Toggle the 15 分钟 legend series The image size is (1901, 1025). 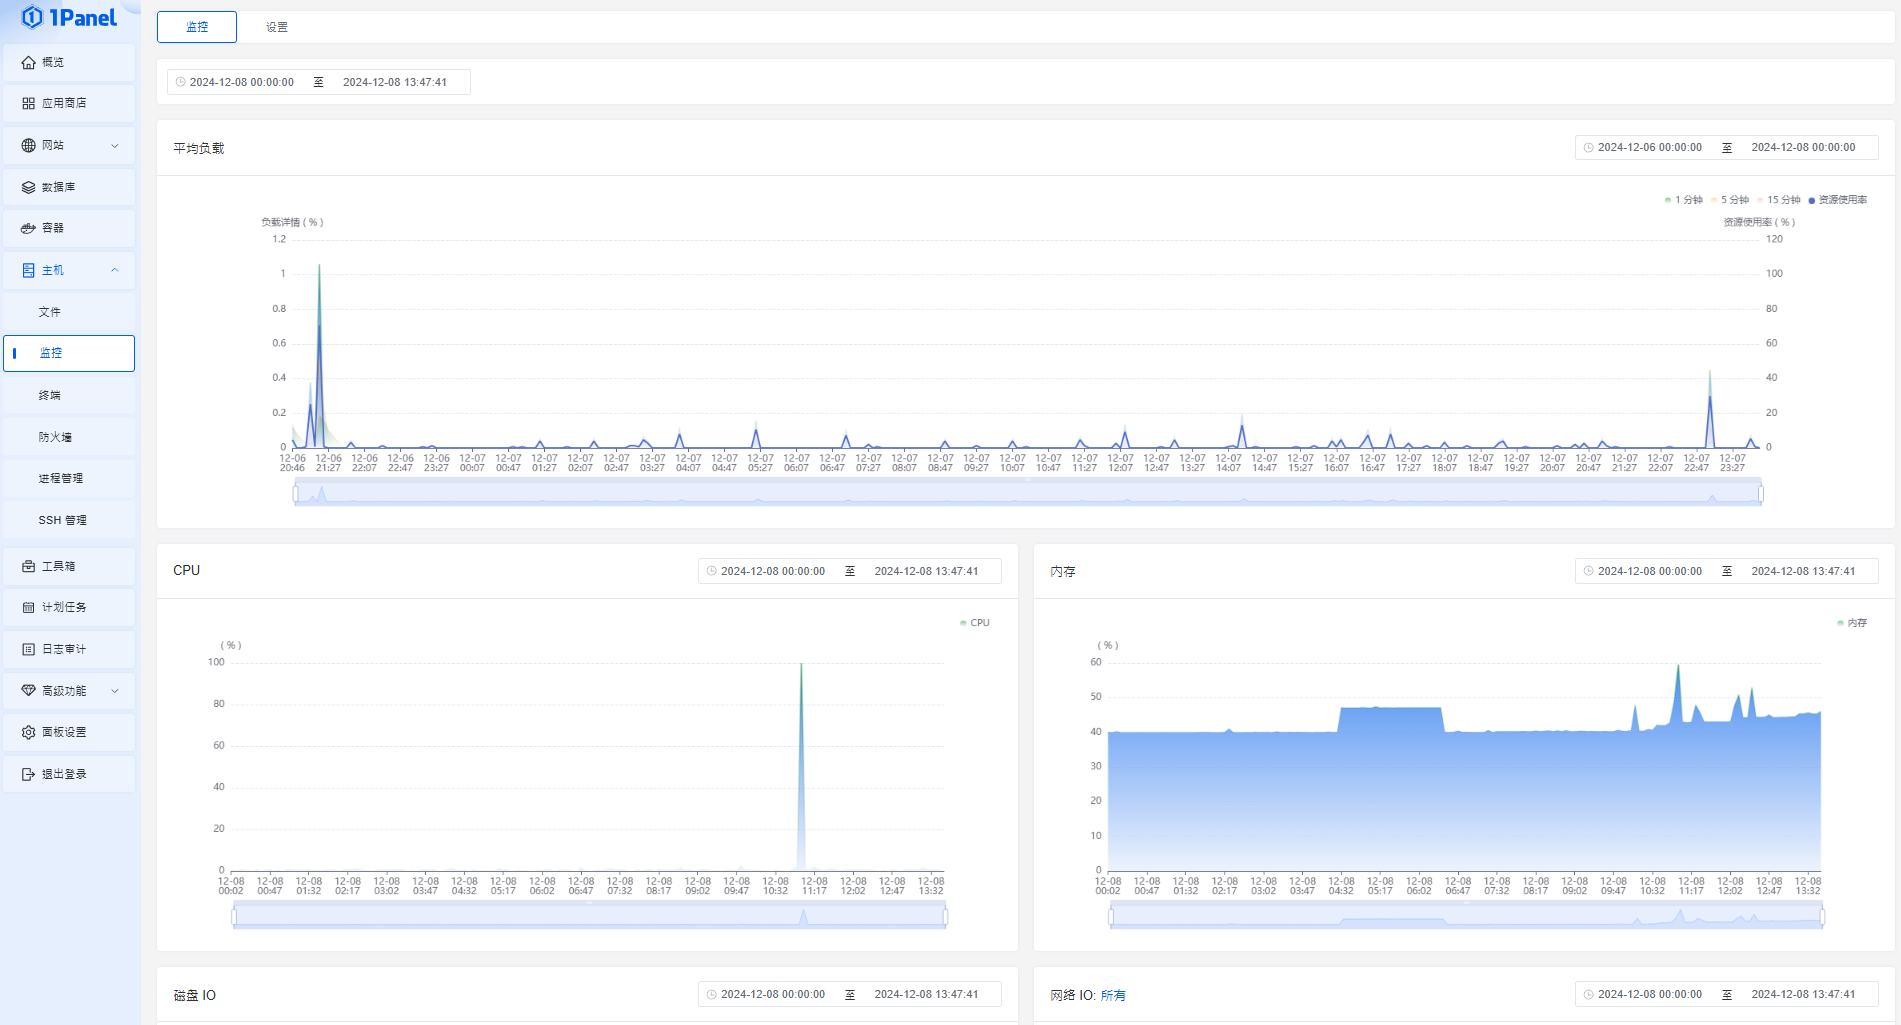click(1779, 200)
